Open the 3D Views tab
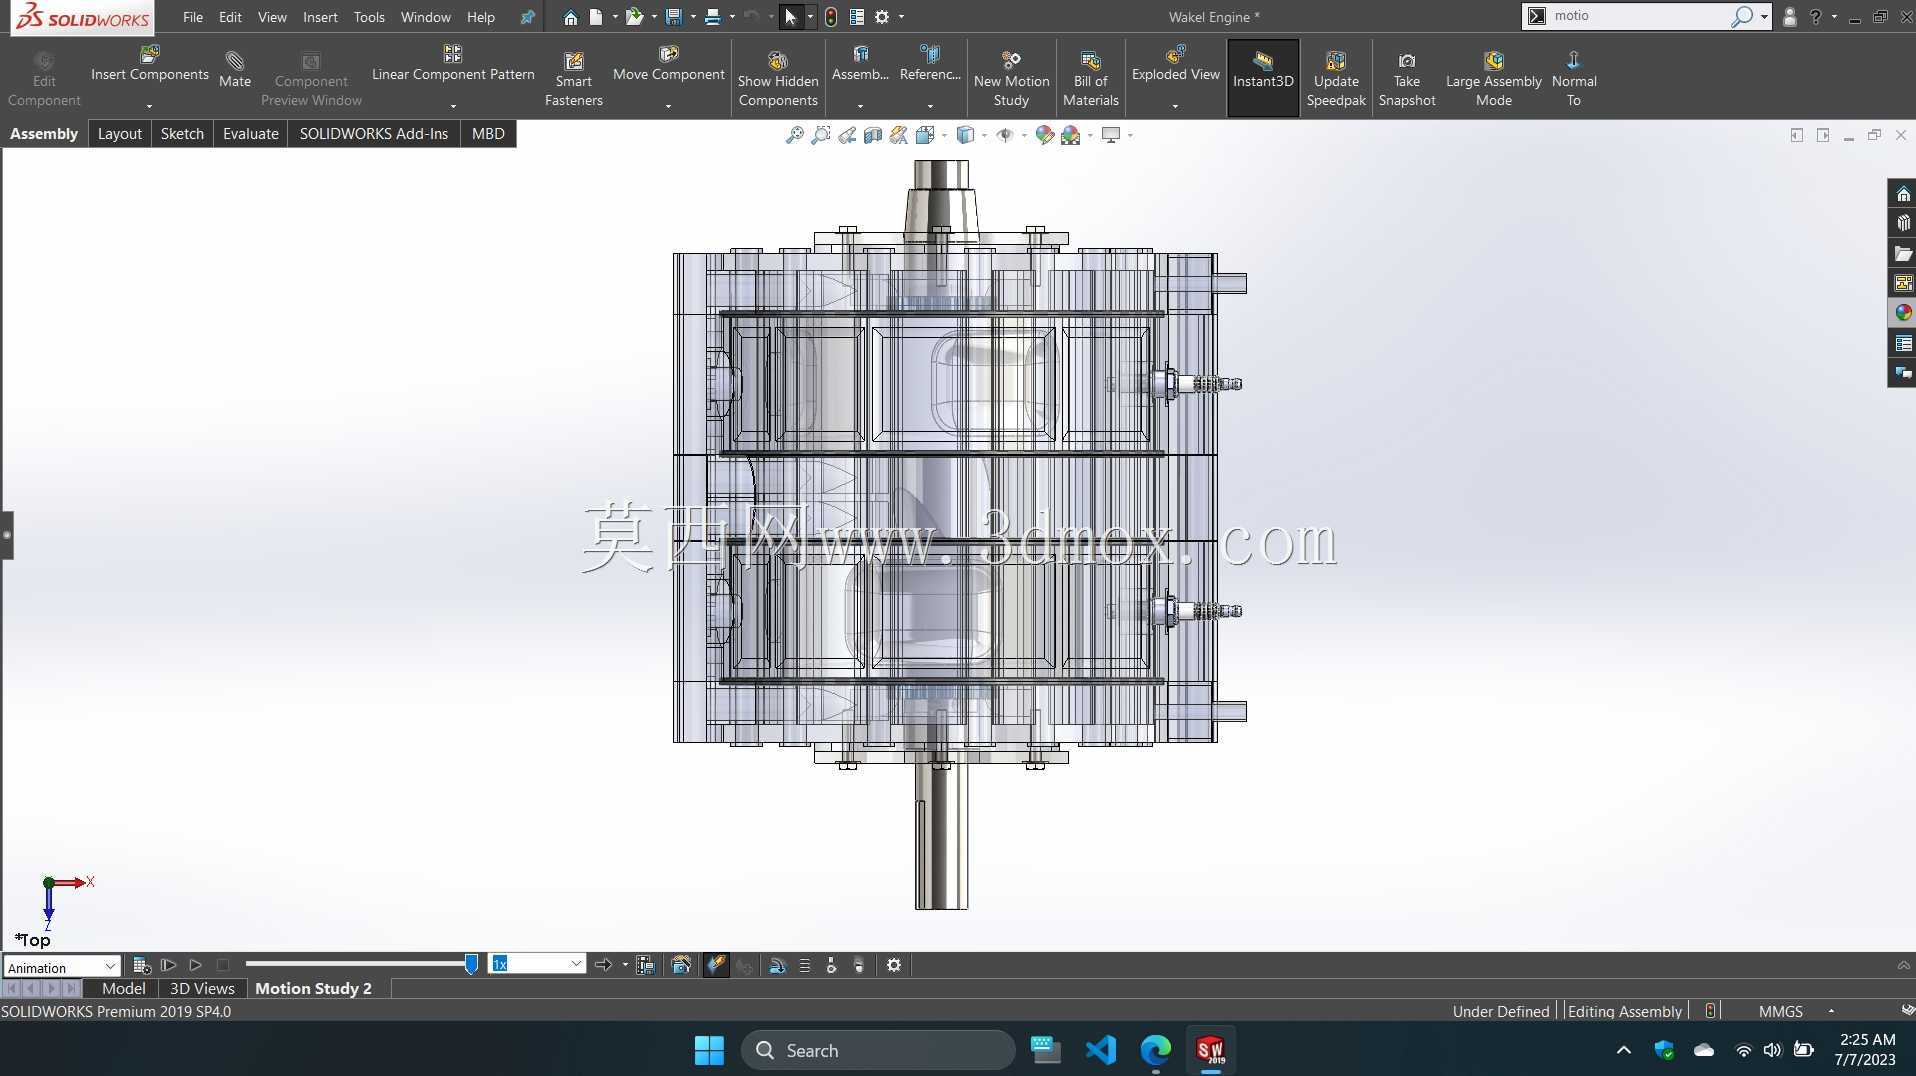Screen dimensions: 1916x1076 [x=201, y=988]
